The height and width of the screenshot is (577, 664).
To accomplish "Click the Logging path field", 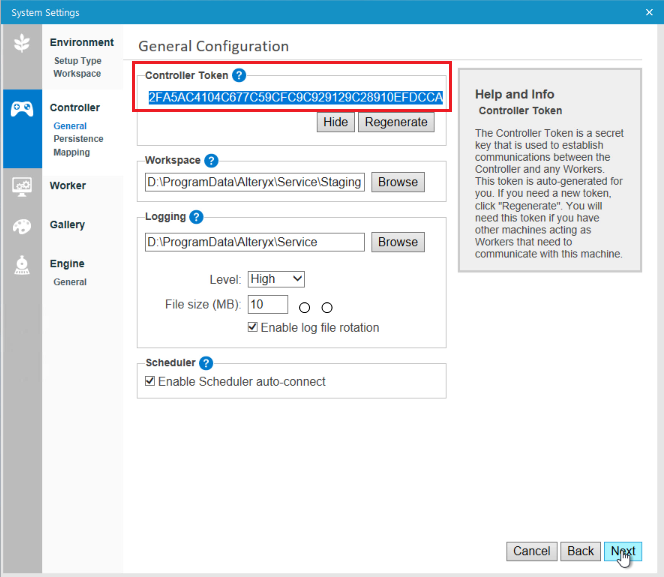I will (x=255, y=242).
